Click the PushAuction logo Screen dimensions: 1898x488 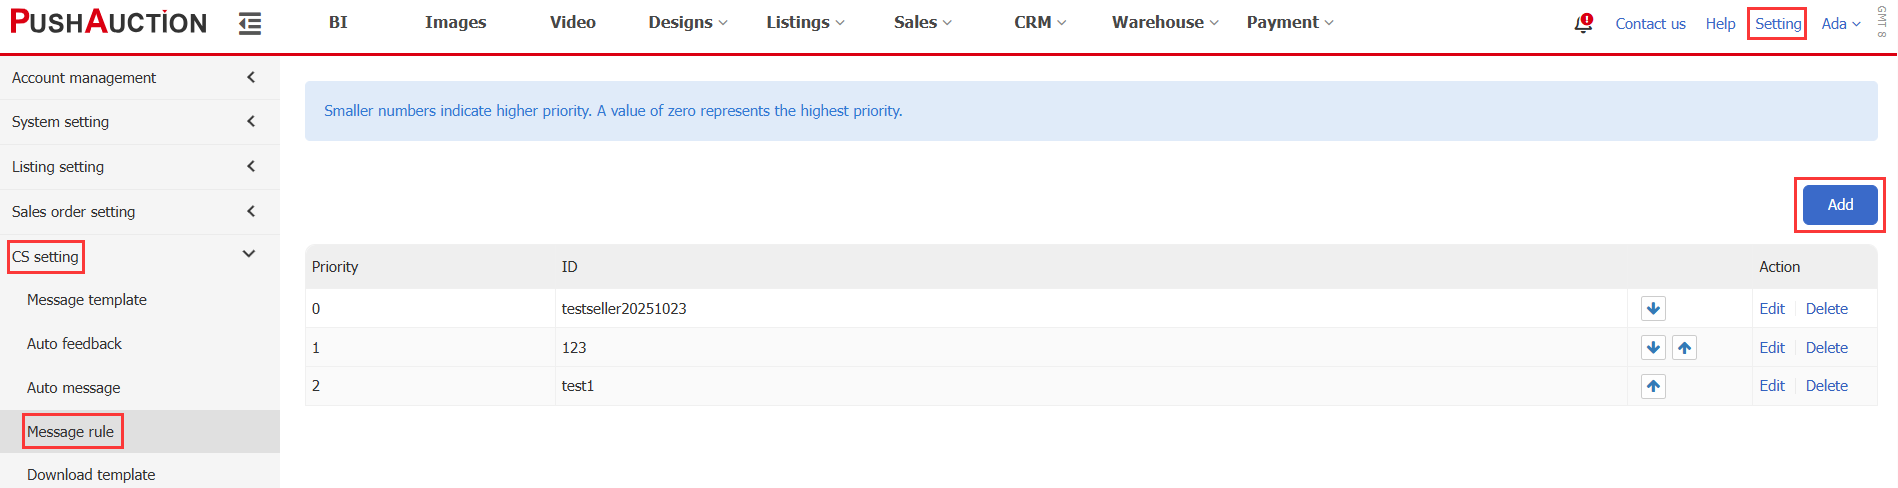[x=108, y=22]
